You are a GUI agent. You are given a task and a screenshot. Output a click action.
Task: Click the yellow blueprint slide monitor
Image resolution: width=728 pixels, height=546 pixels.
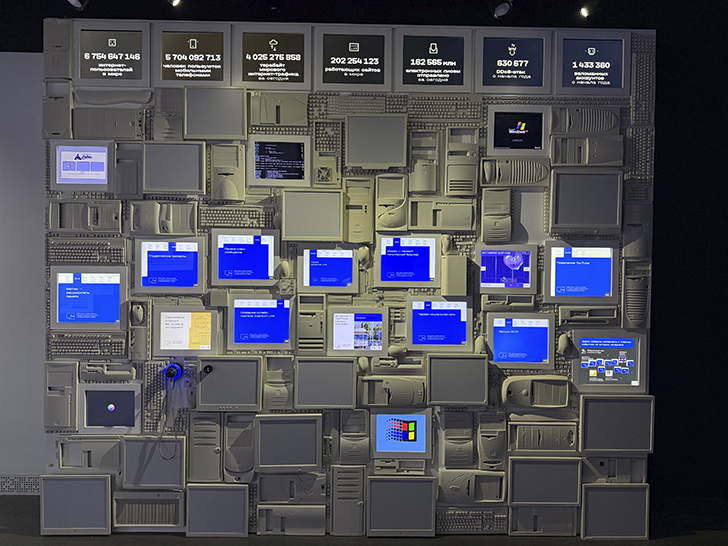coord(186,331)
